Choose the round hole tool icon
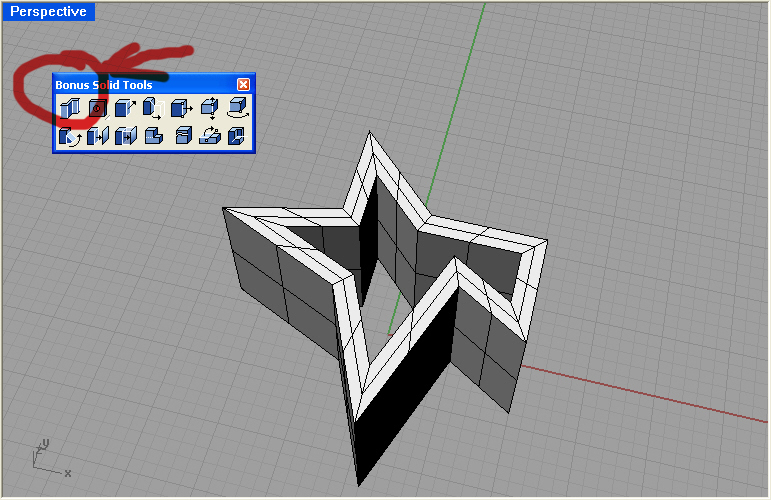The height and width of the screenshot is (500, 771). coord(97,109)
